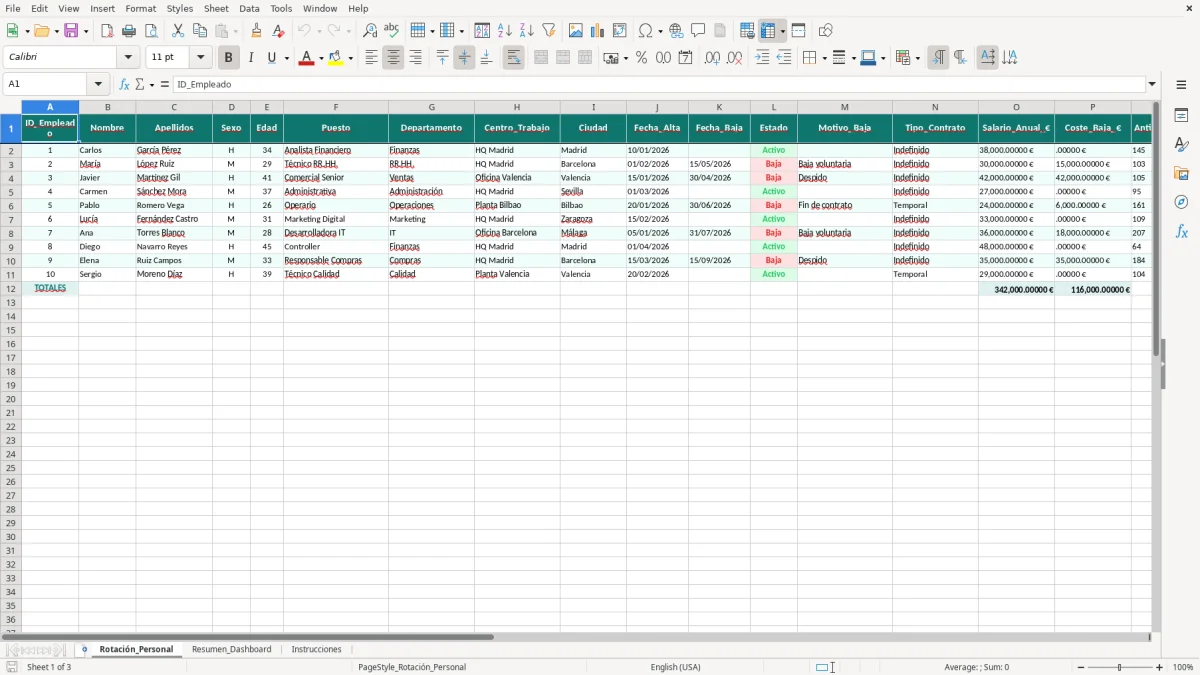This screenshot has height=675, width=1200.
Task: Open Font Size dropdown arrow
Action: pyautogui.click(x=200, y=58)
